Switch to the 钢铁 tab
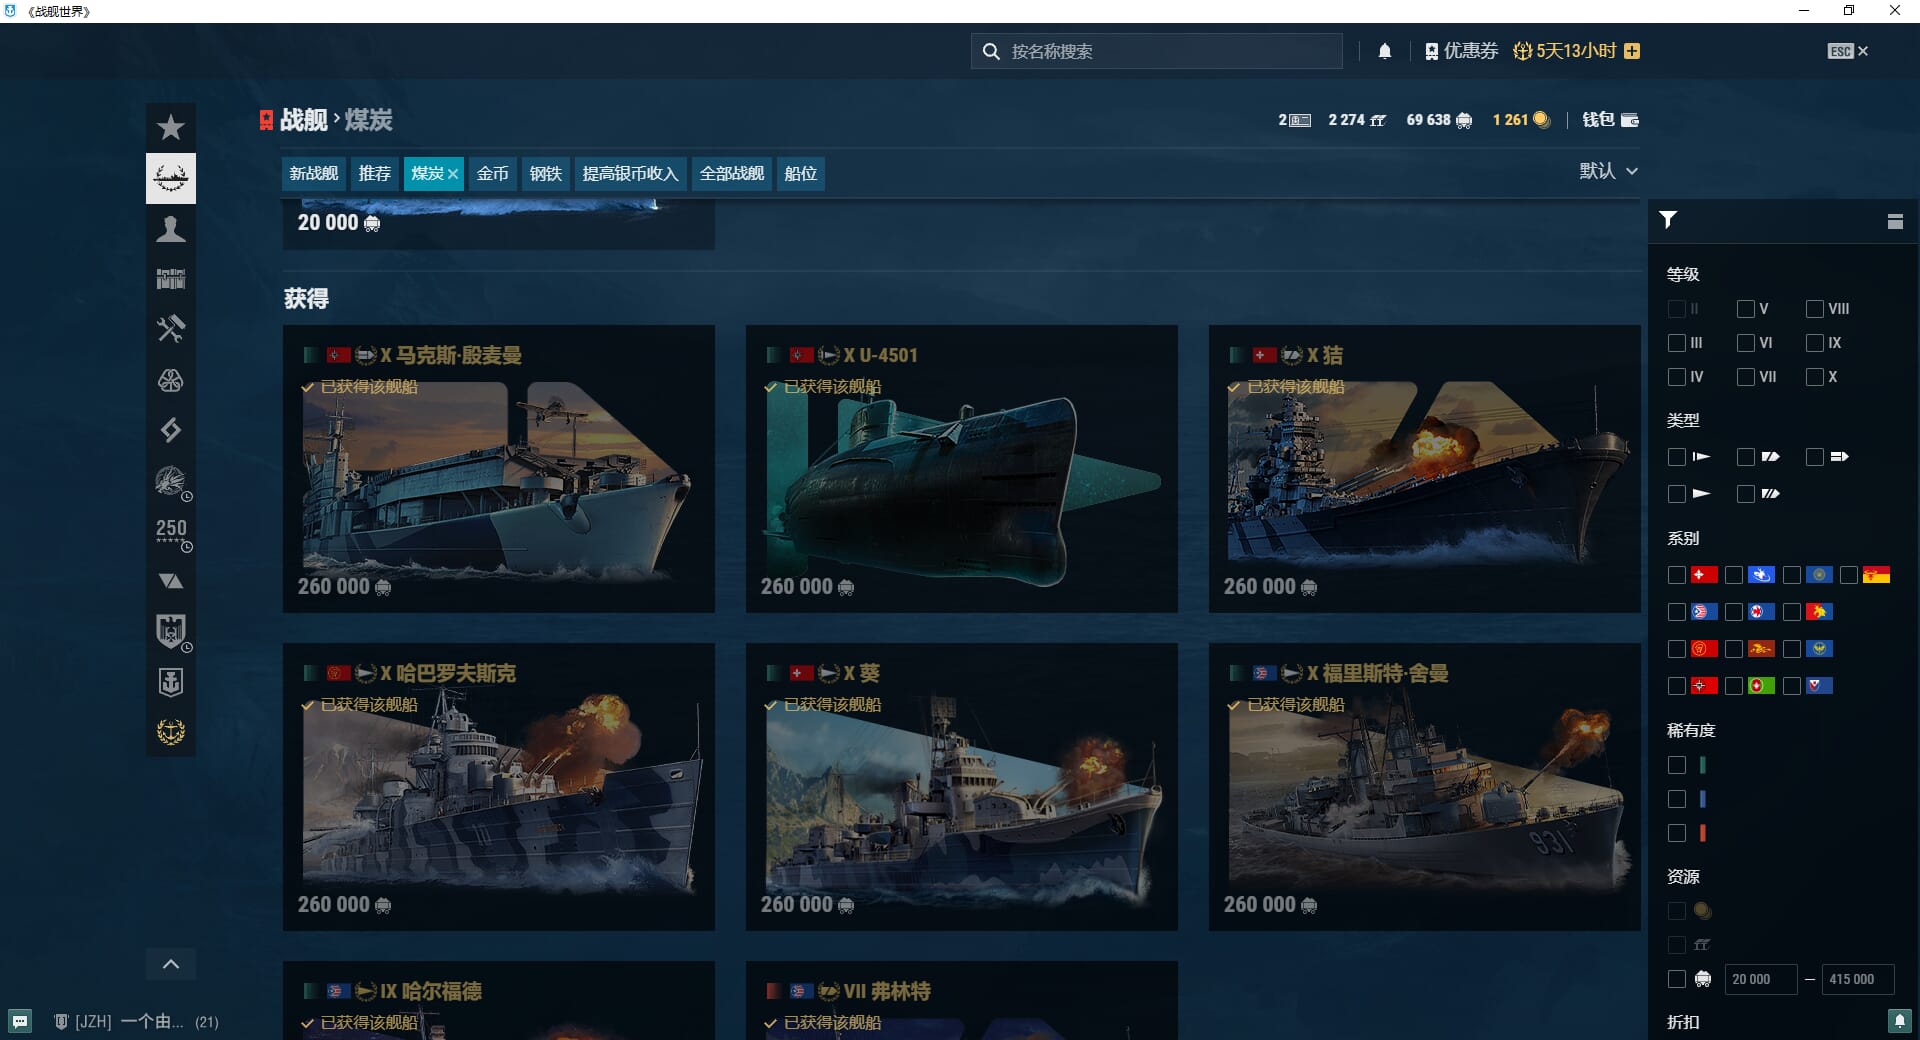The height and width of the screenshot is (1040, 1920). tap(545, 174)
